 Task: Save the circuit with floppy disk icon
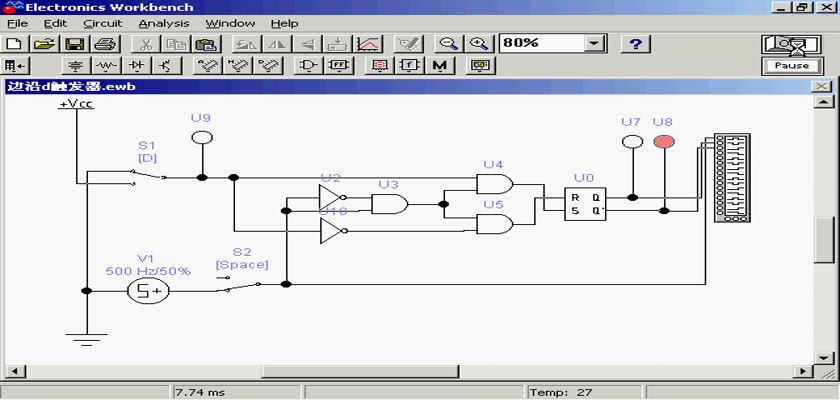(x=74, y=43)
